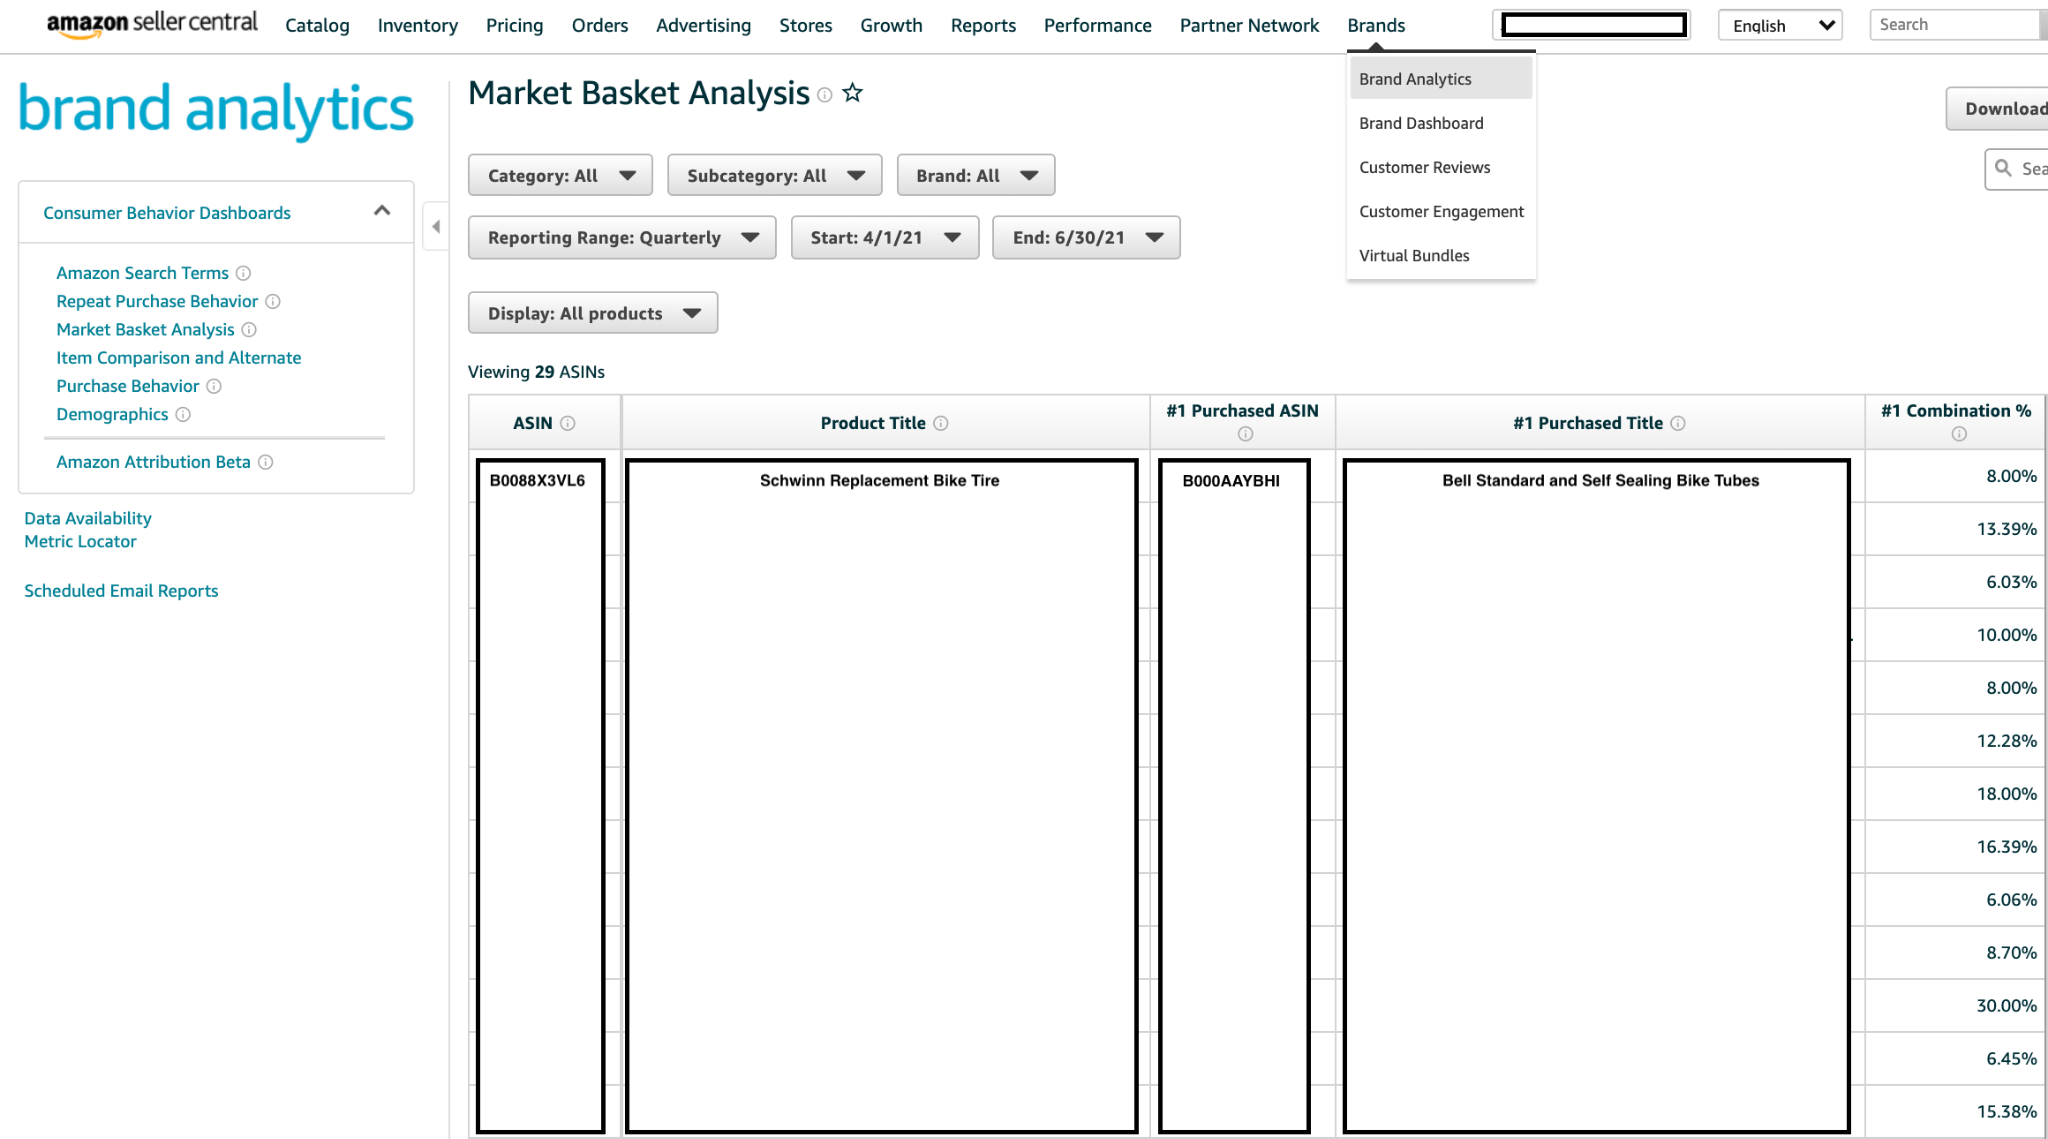The height and width of the screenshot is (1139, 2048).
Task: Open Display: All products dropdown
Action: (x=592, y=313)
